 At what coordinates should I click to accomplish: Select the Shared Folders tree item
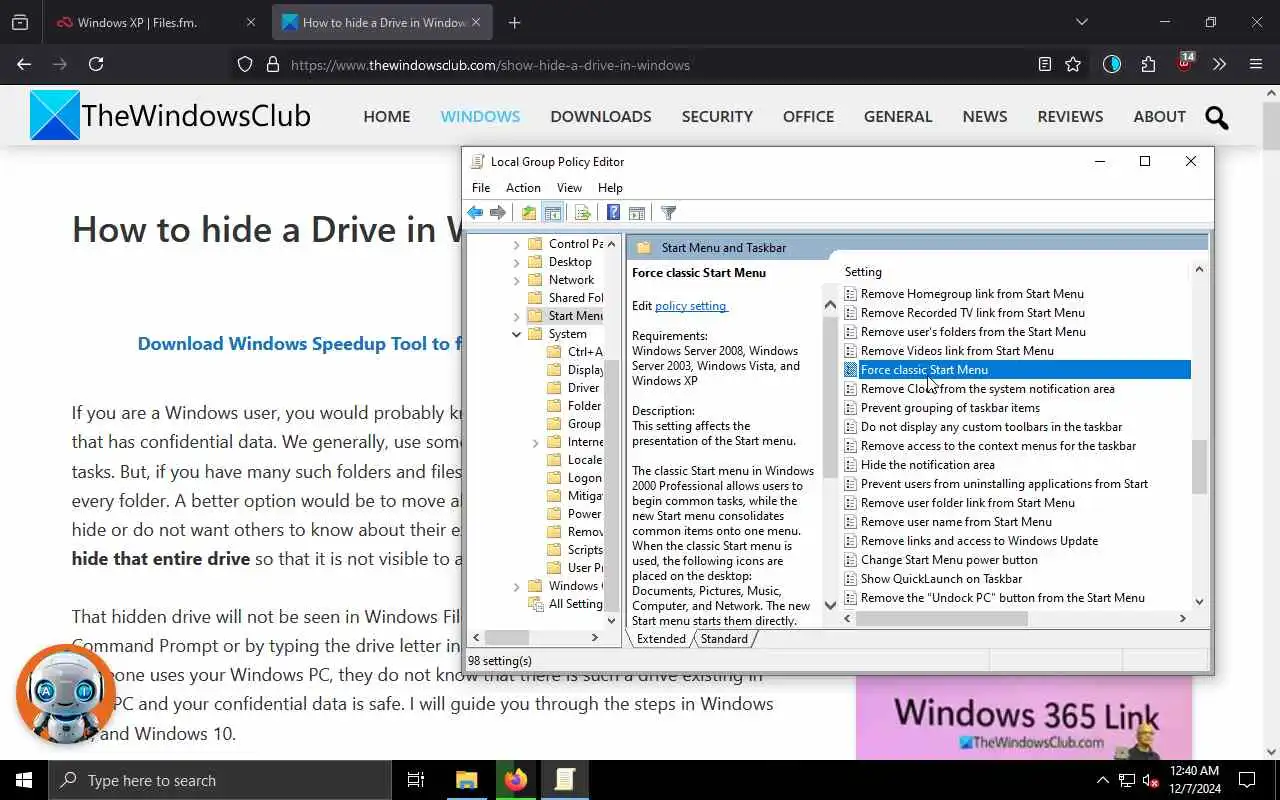565,298
